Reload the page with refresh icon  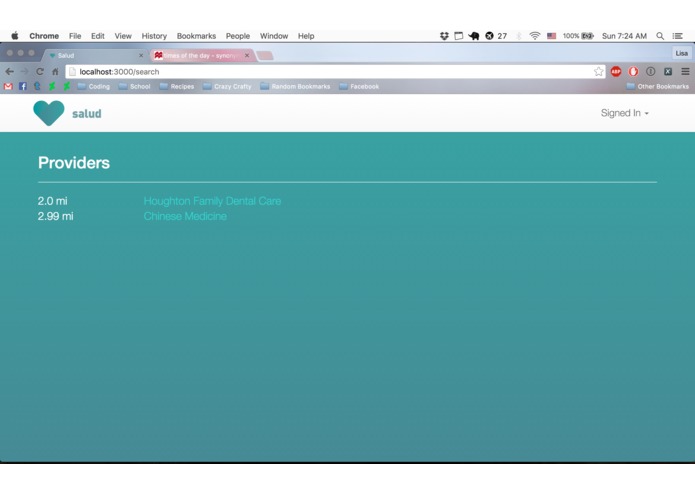tap(40, 71)
